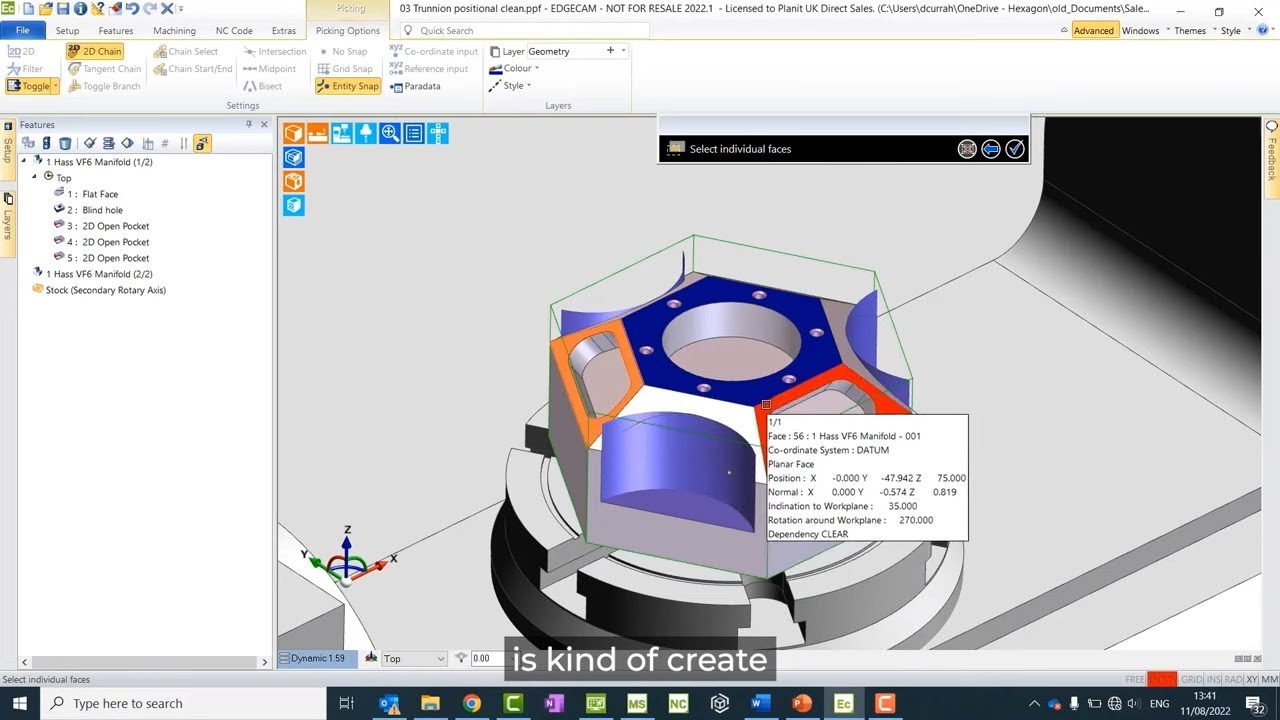The width and height of the screenshot is (1280, 720).
Task: Click the blue Information icon in title bar
Action: click(x=81, y=8)
